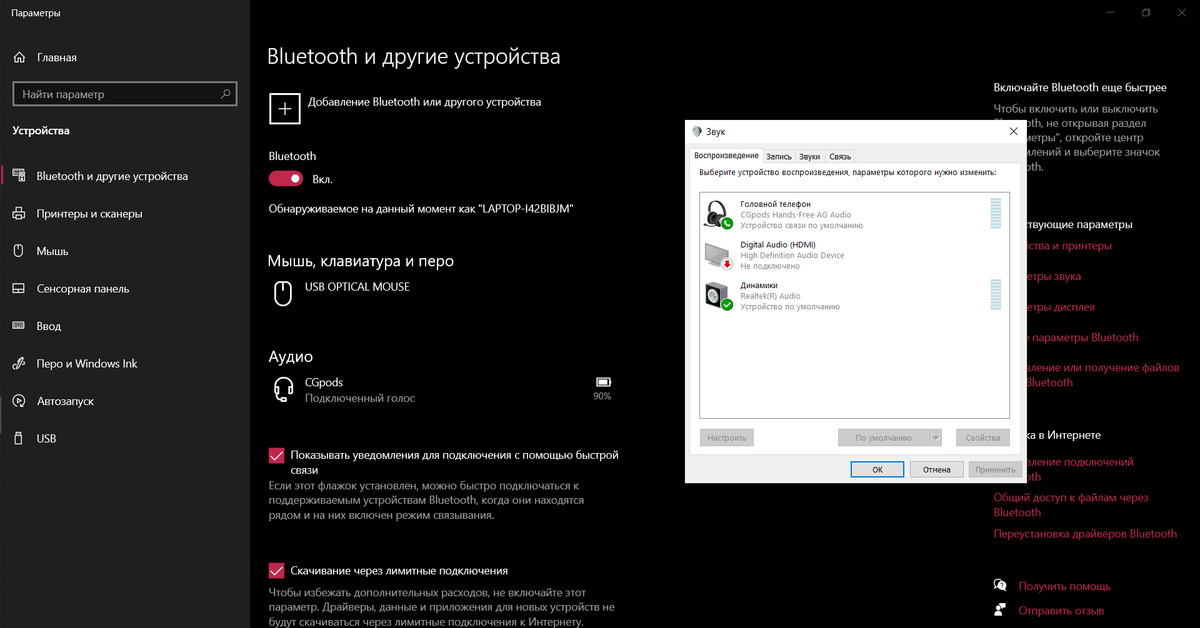Uncheck Скачивание через лимитные подключения checkbox
Viewport: 1200px width, 628px height.
coord(277,570)
